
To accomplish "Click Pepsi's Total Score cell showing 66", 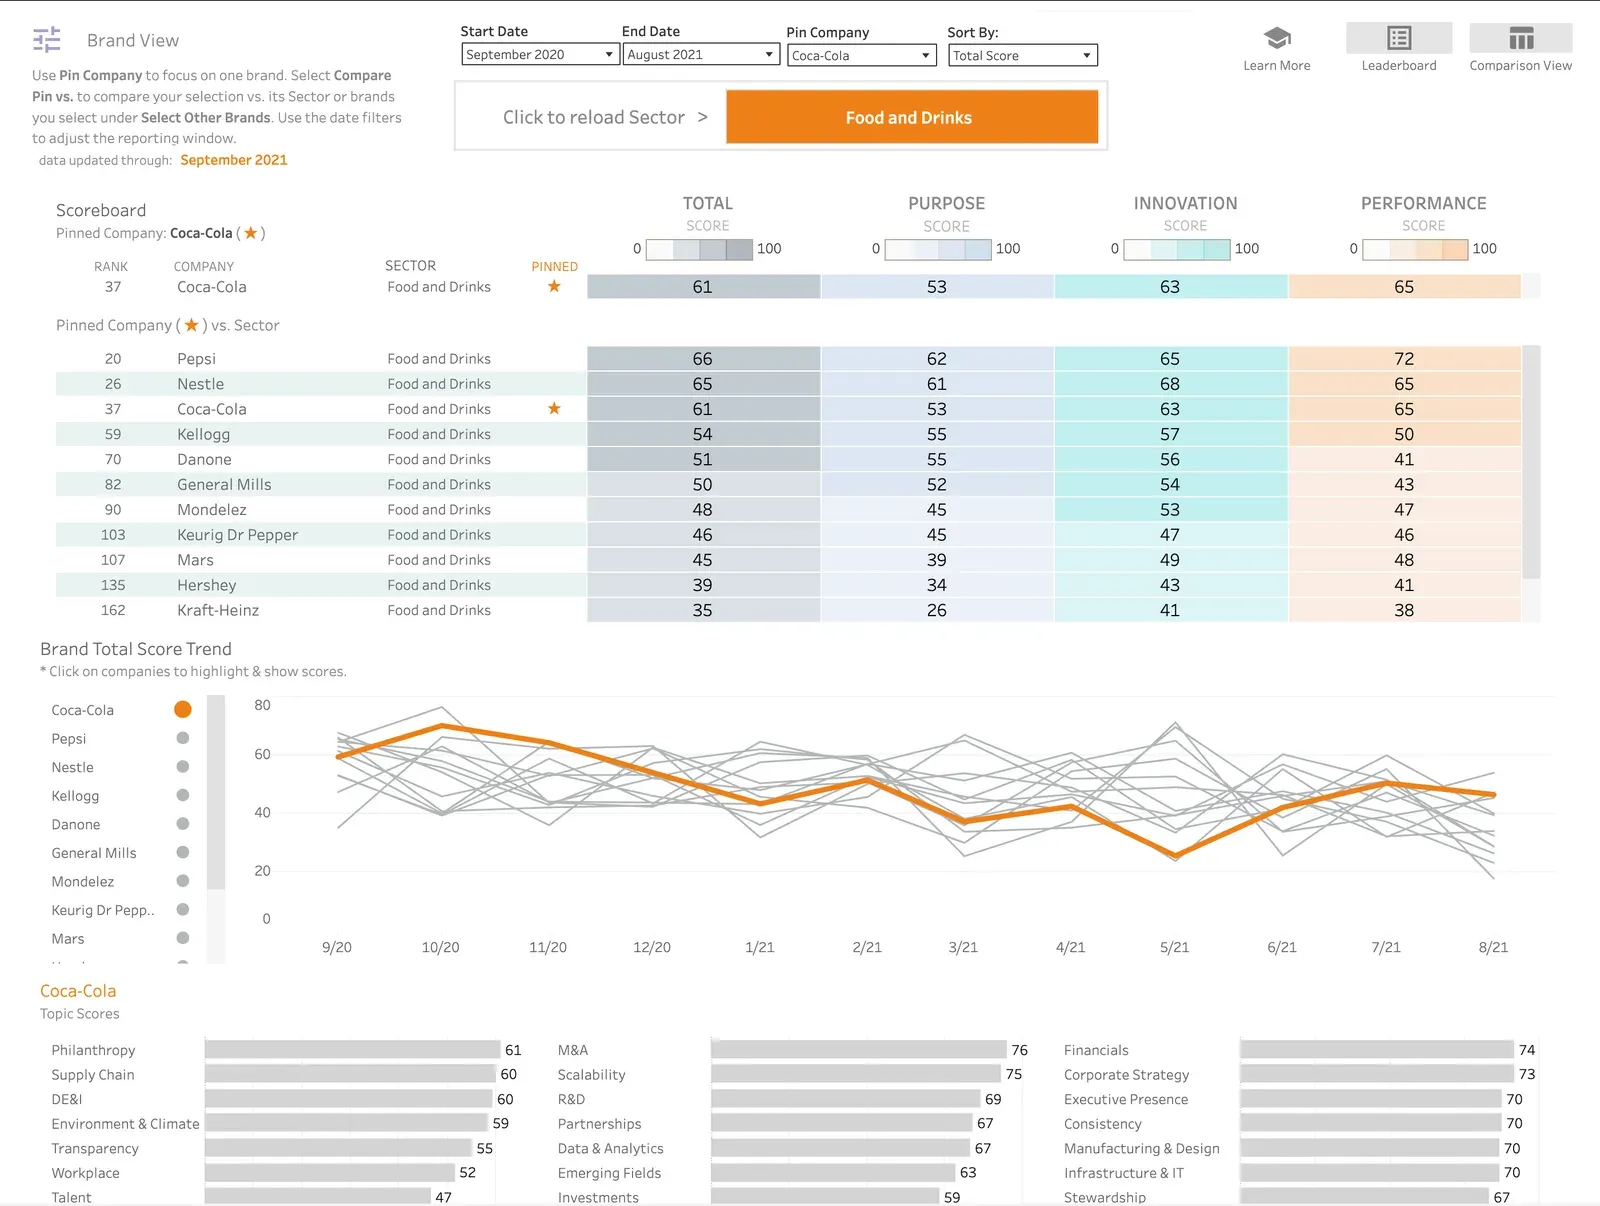I will 704,359.
